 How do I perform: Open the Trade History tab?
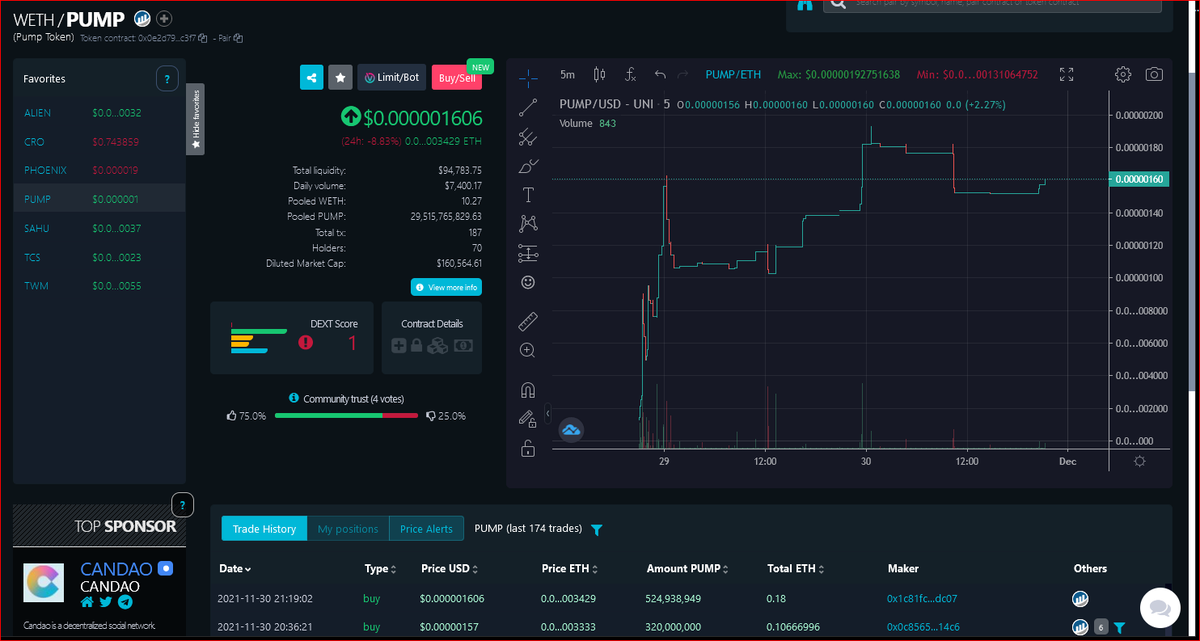click(x=264, y=529)
